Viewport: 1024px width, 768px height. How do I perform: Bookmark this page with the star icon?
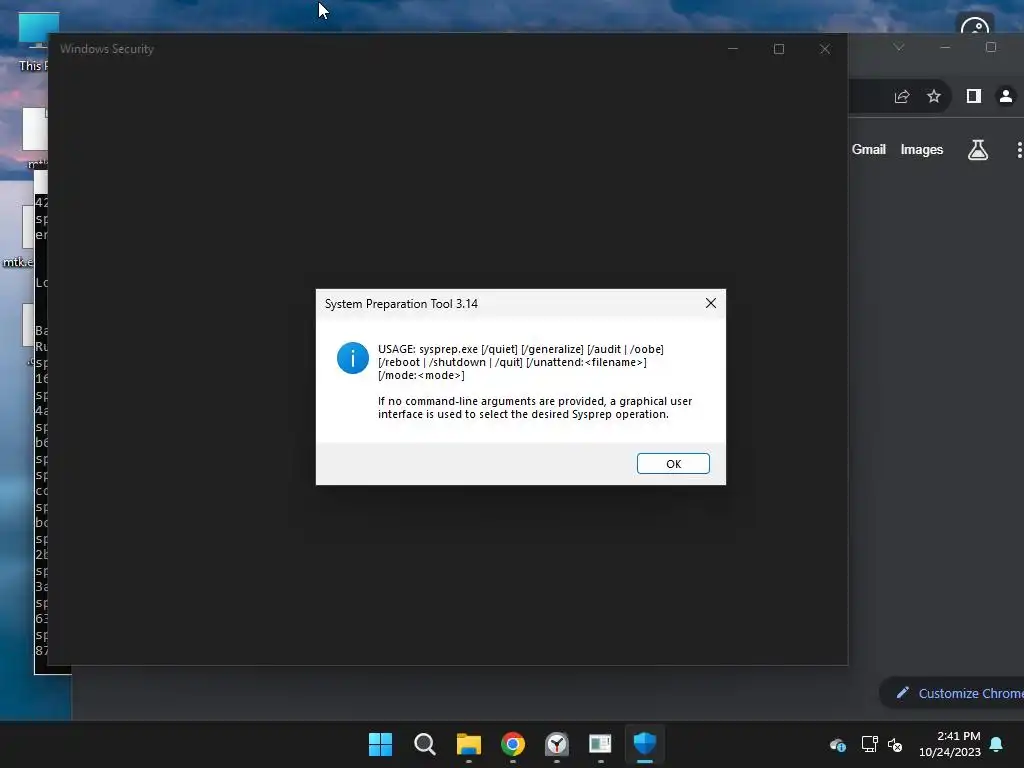[934, 97]
